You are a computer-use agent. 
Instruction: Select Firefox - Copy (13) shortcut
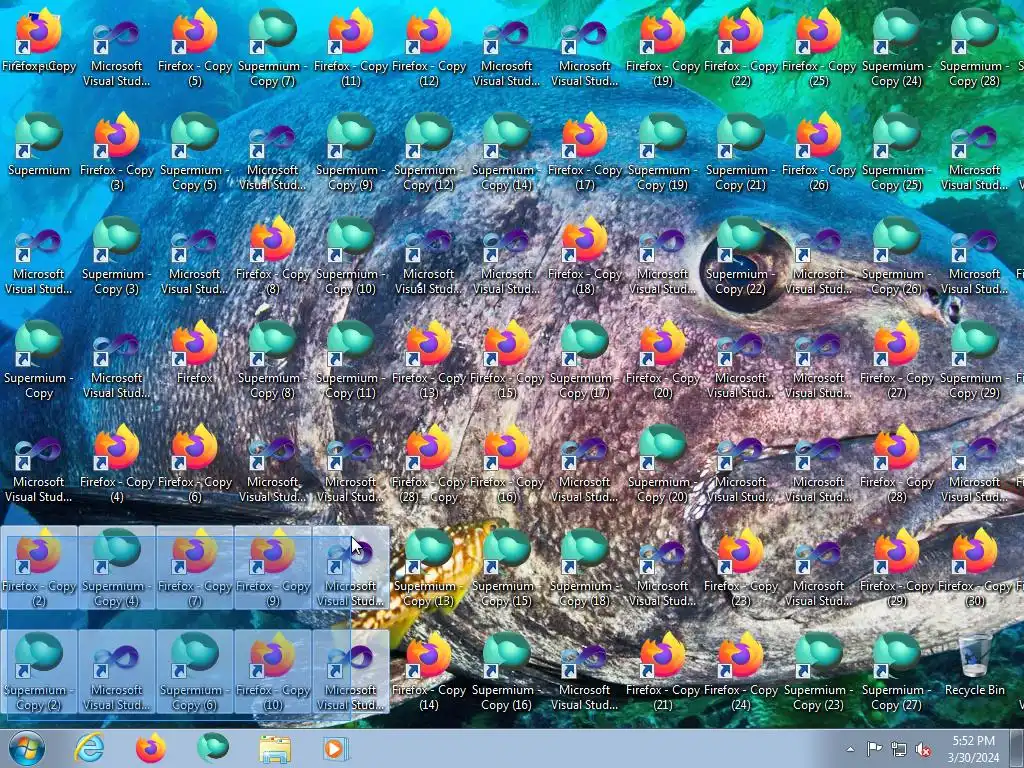point(428,359)
